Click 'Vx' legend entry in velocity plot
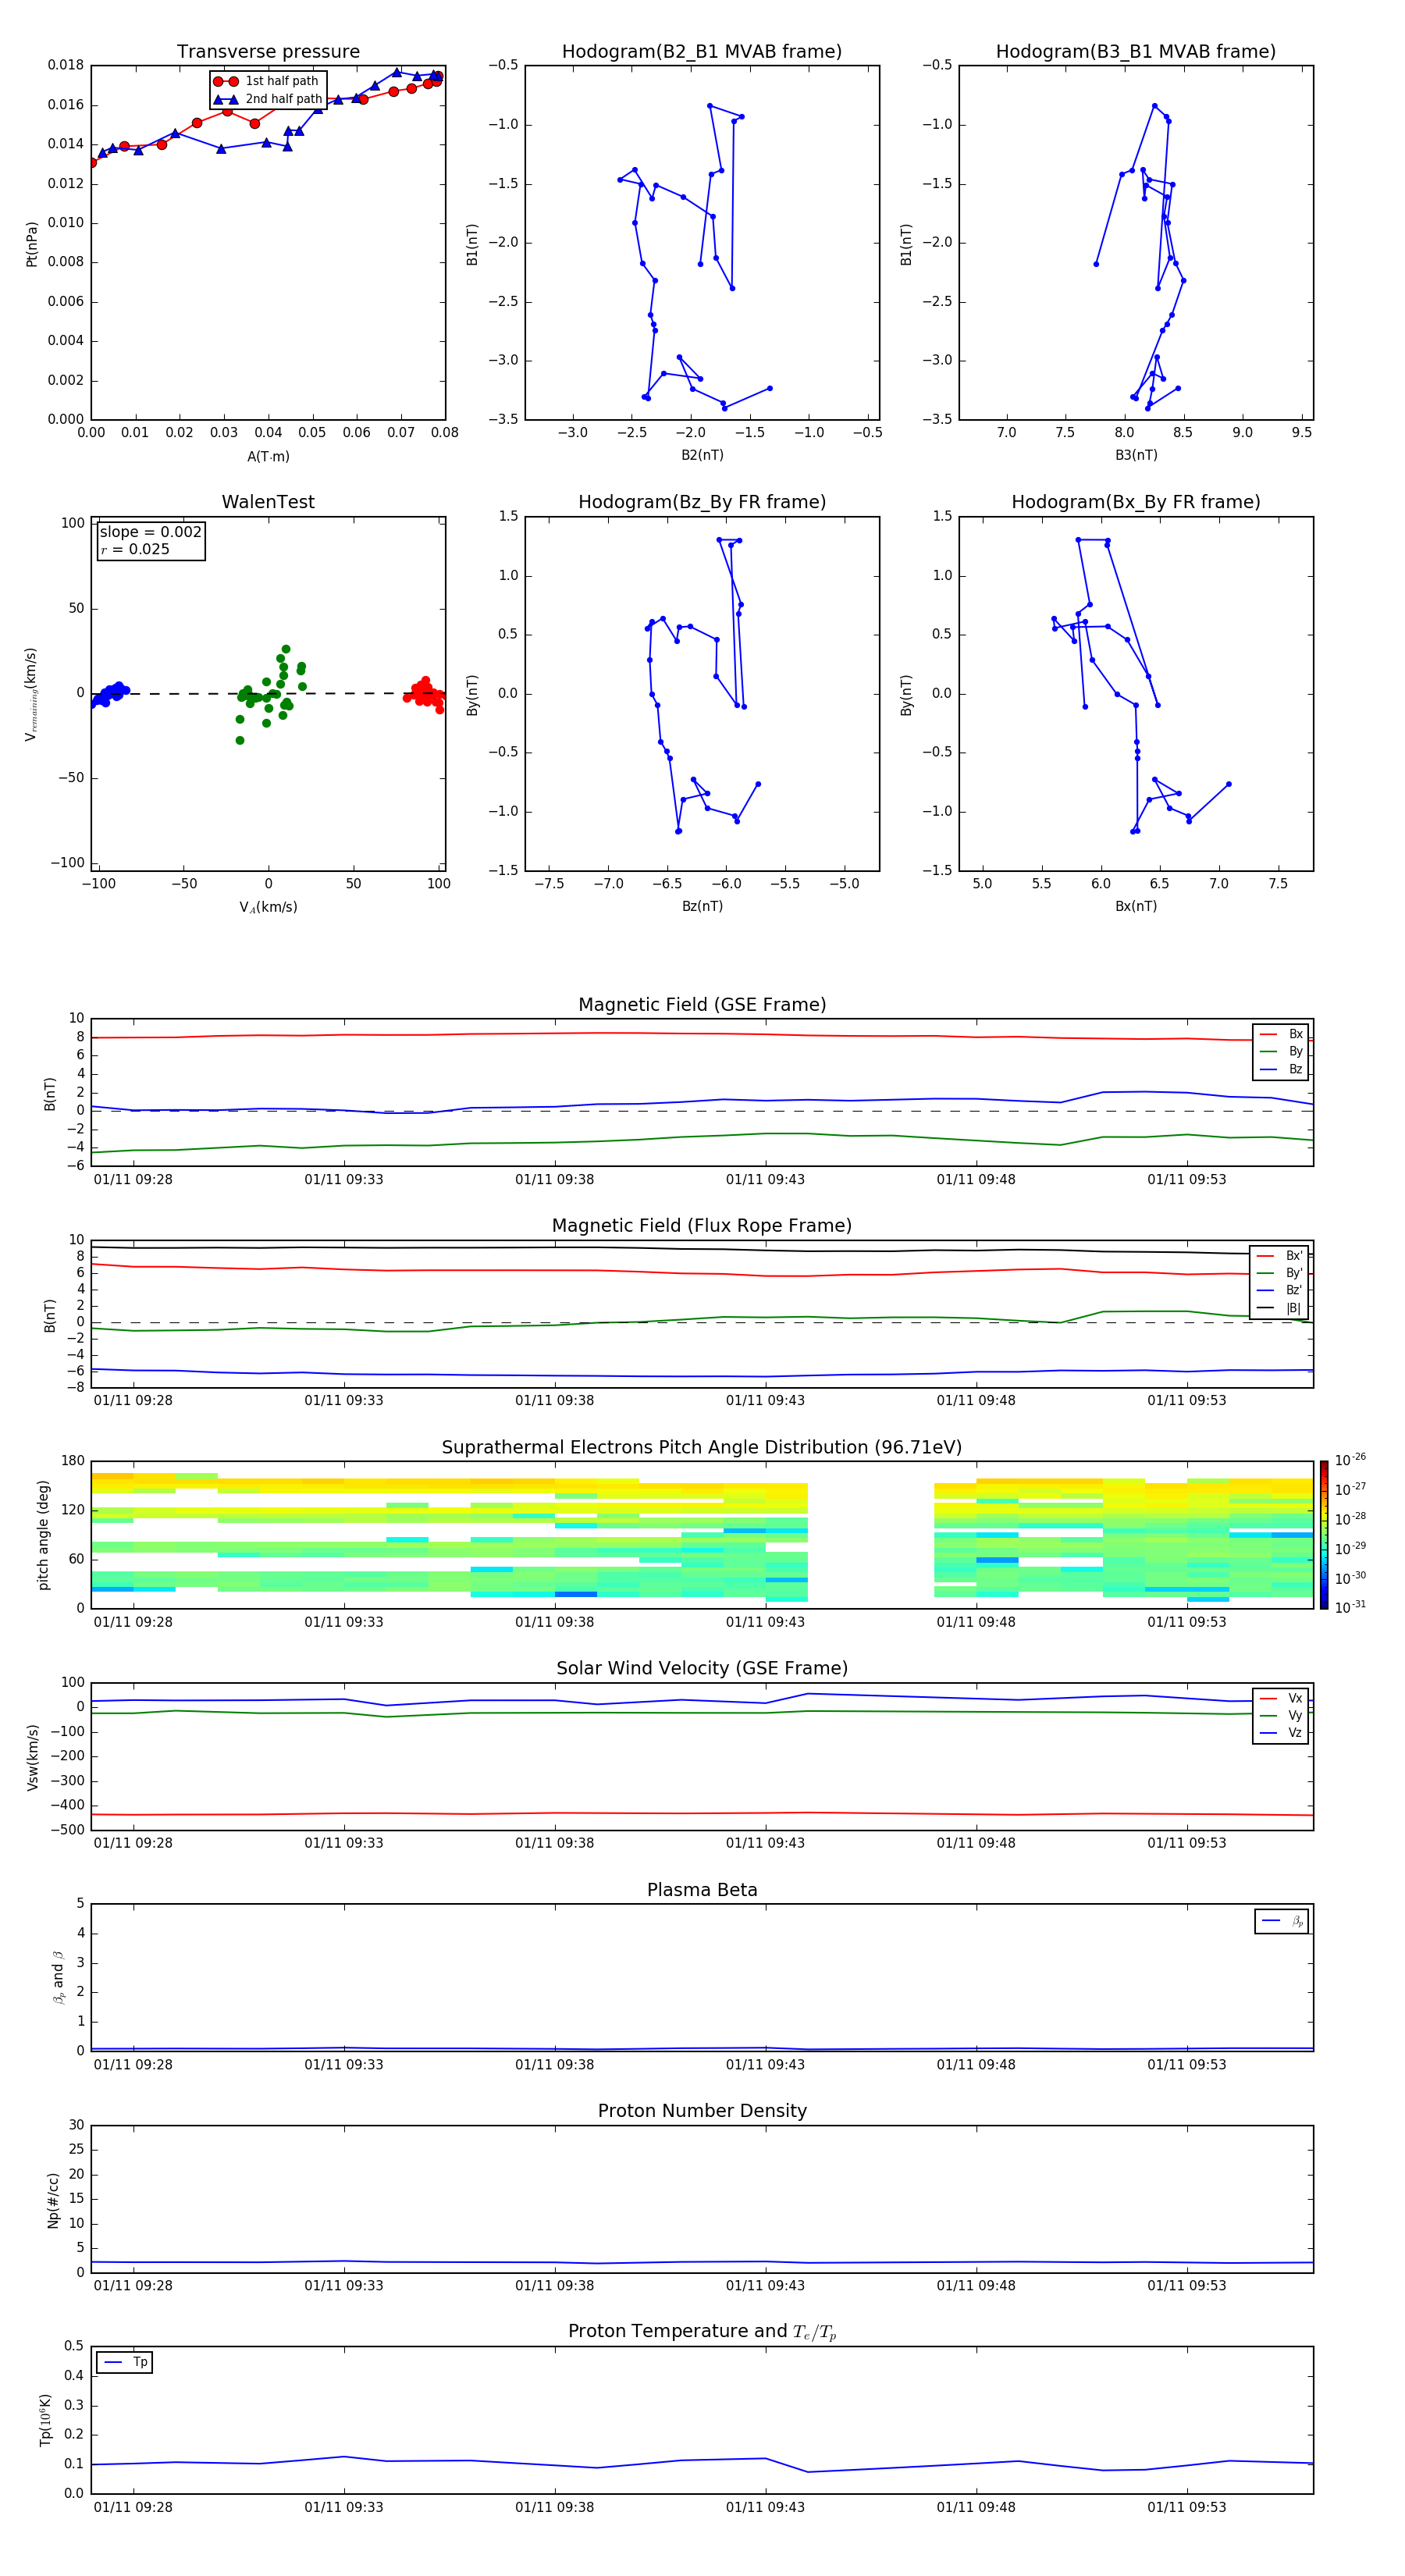Viewport: 1405px width, 2576px height. click(1281, 1698)
